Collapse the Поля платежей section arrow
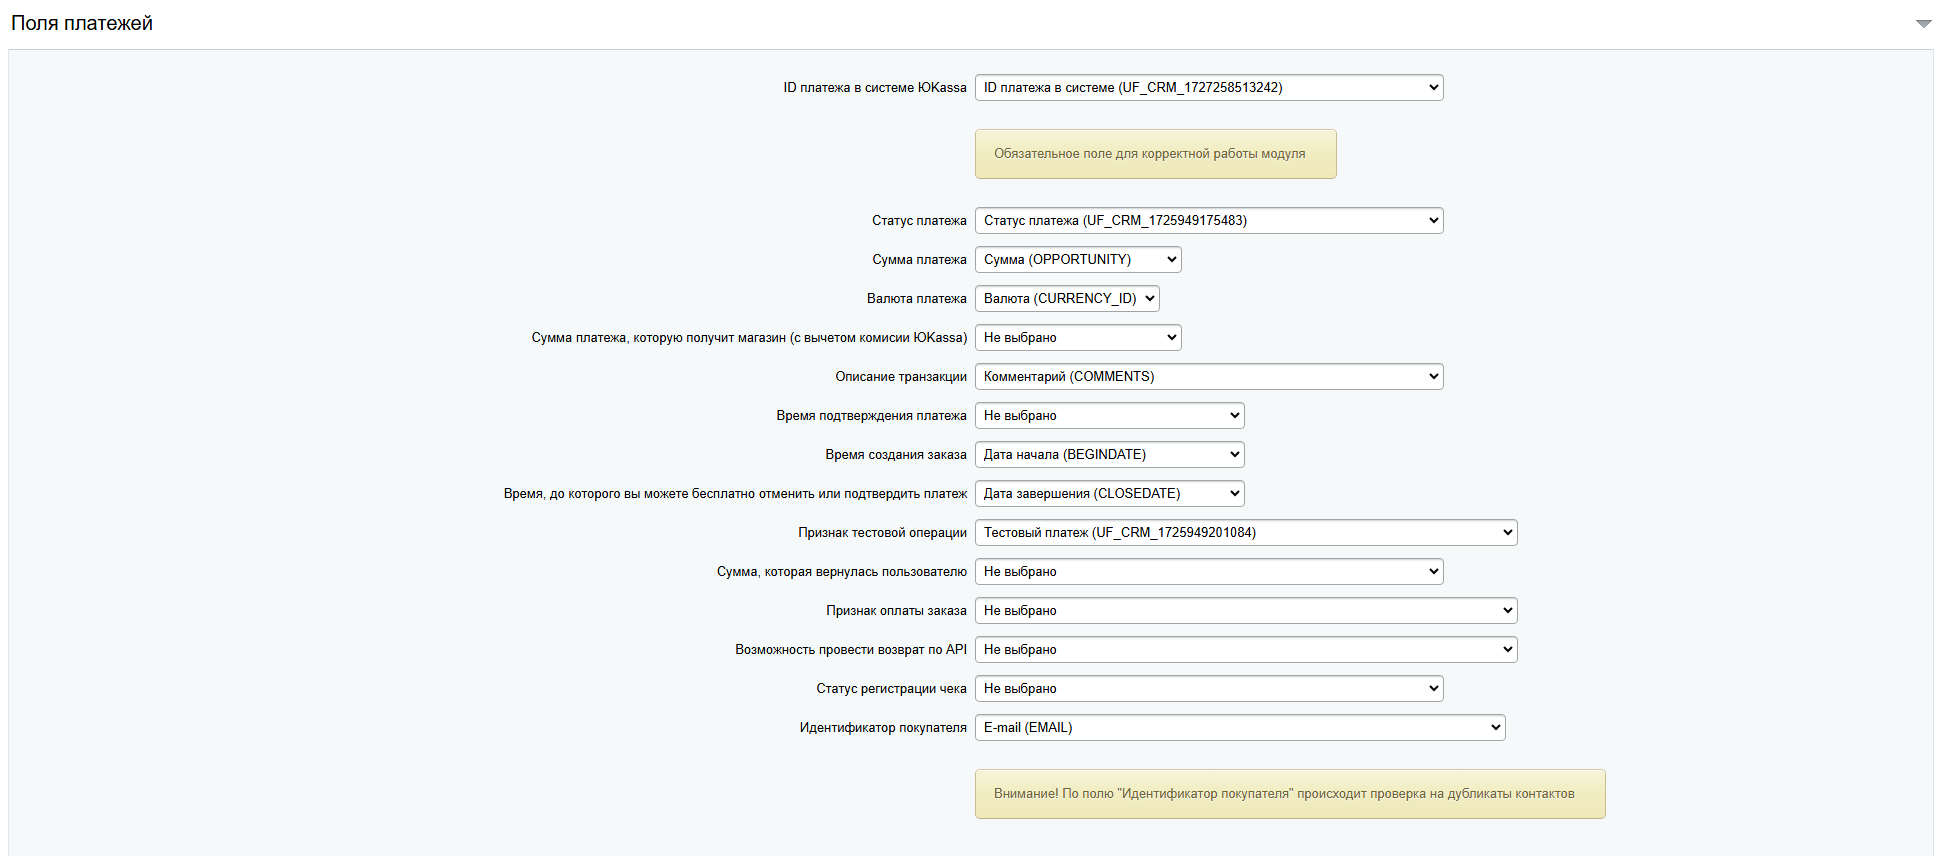Screen dimensions: 1938x856 [x=1923, y=24]
